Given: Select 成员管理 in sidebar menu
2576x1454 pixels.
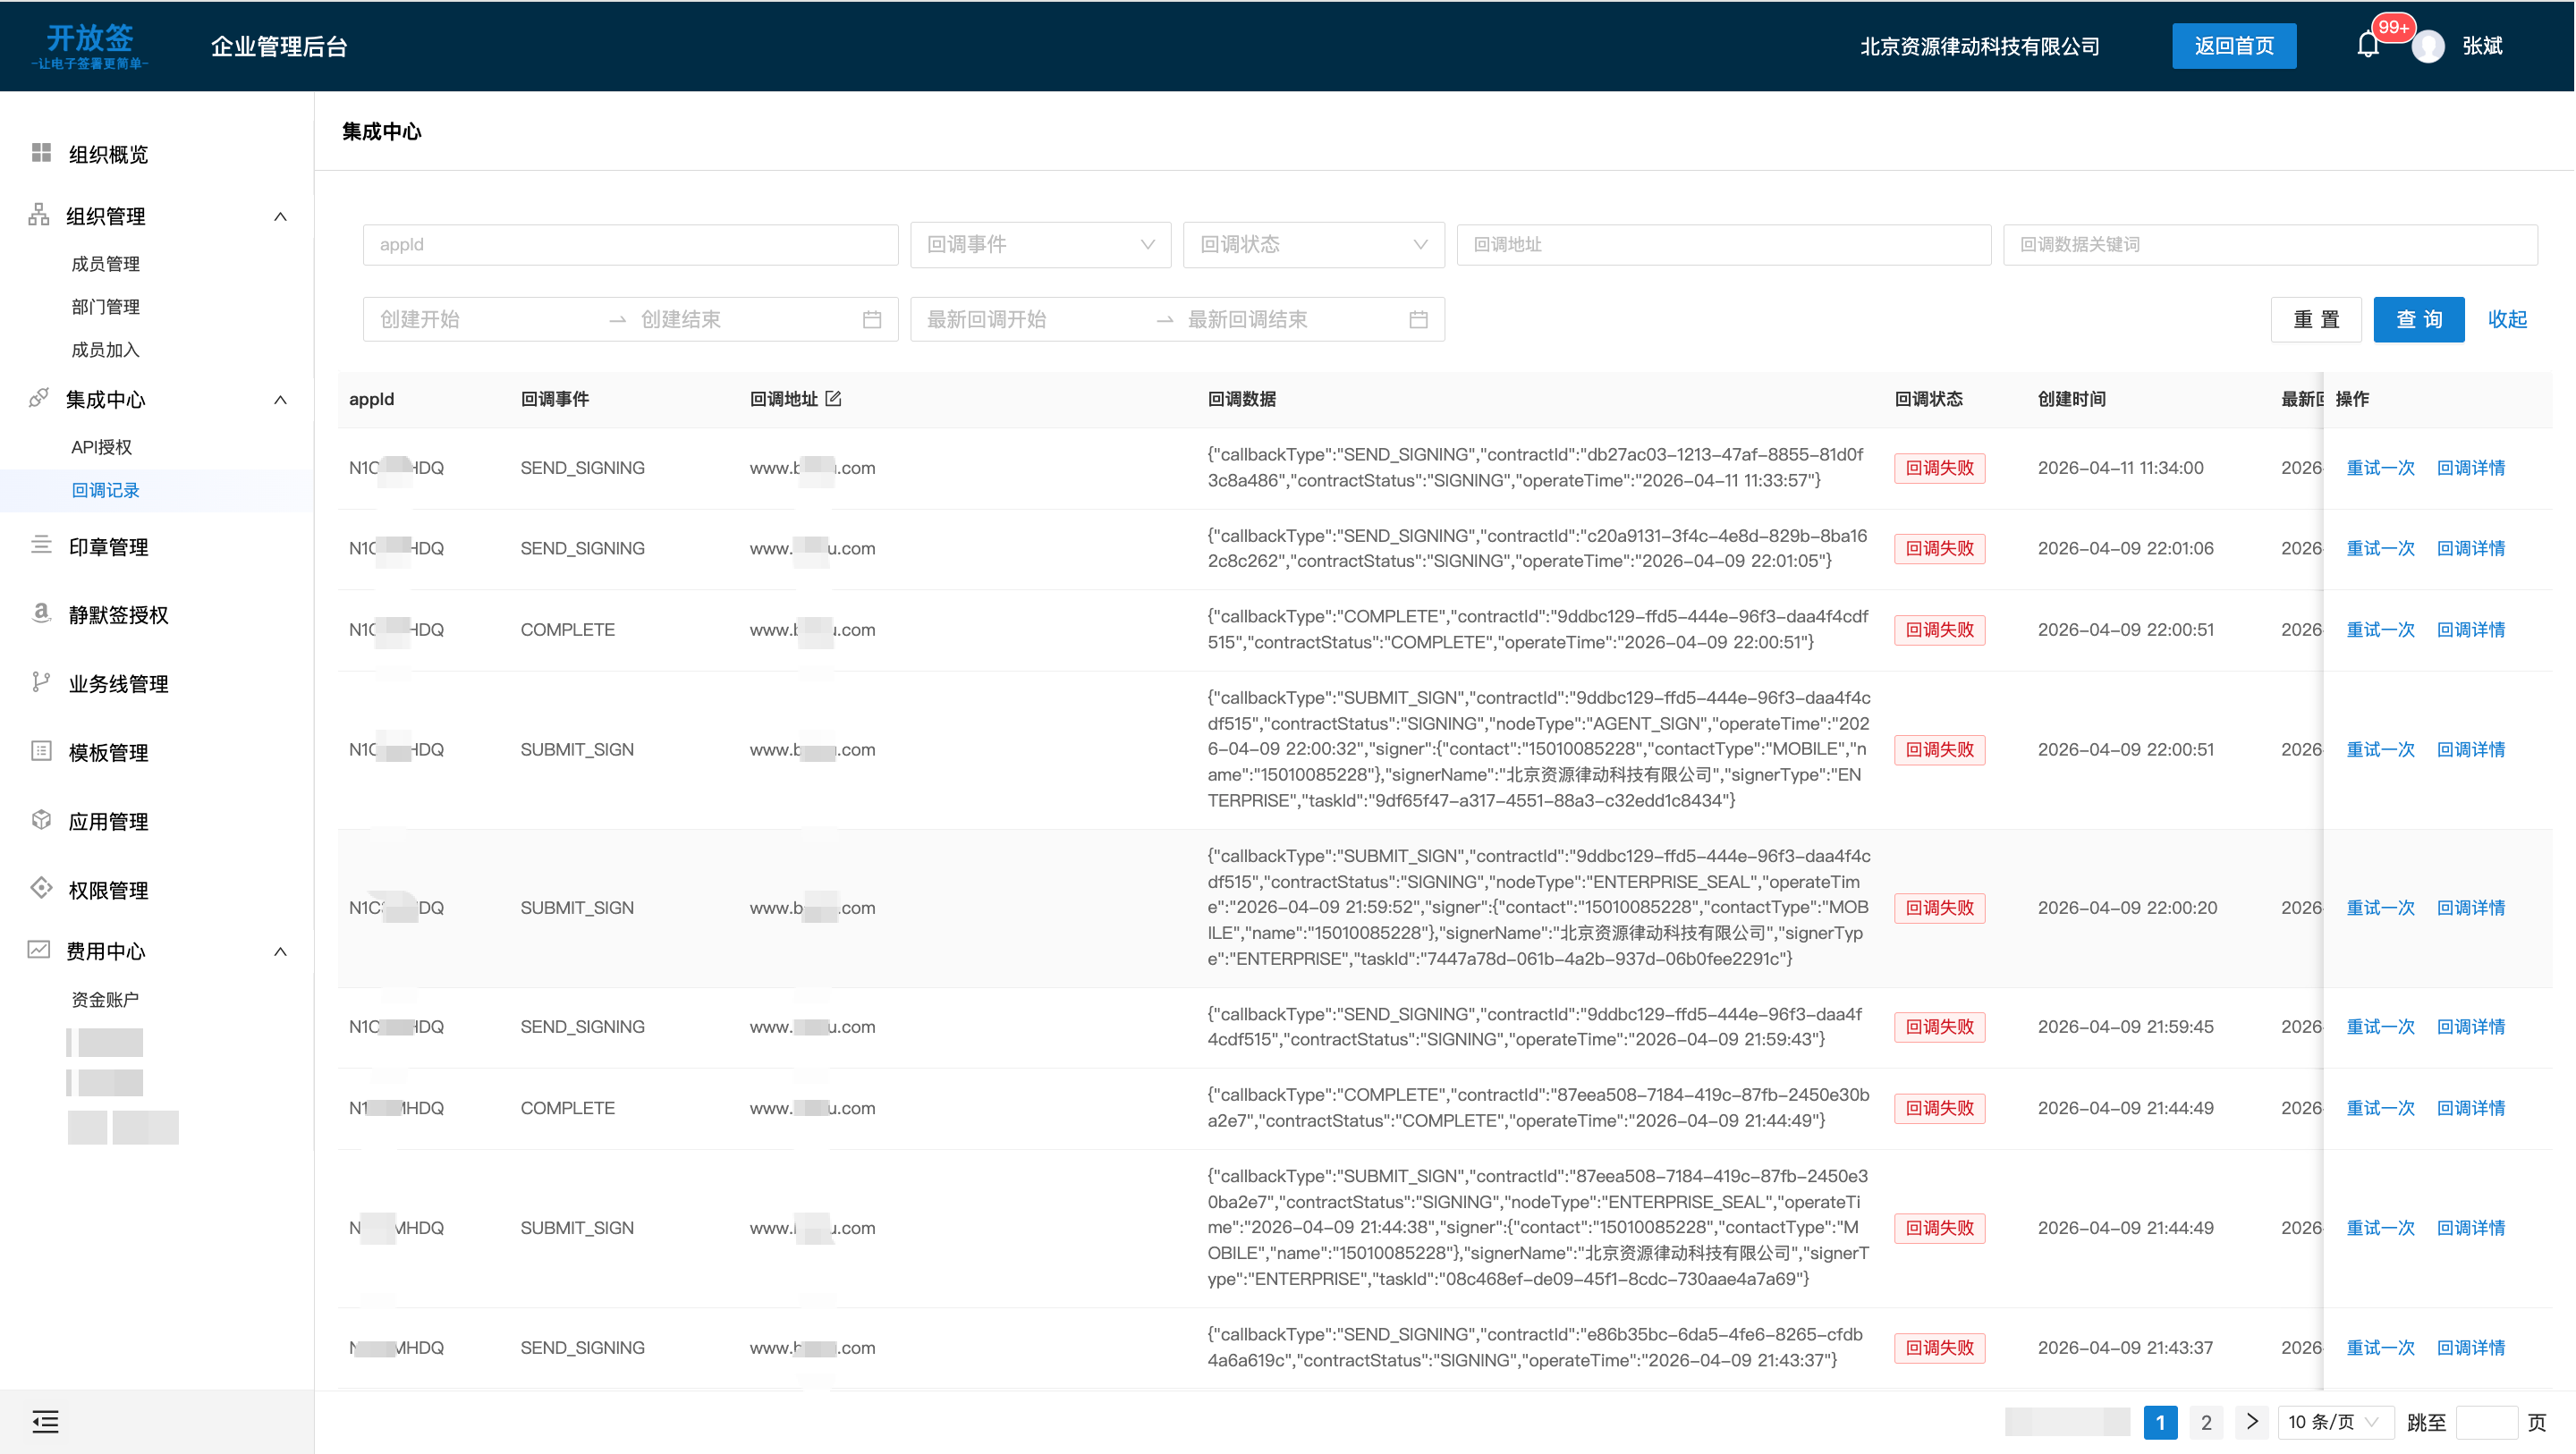Looking at the screenshot, I should click(x=105, y=264).
